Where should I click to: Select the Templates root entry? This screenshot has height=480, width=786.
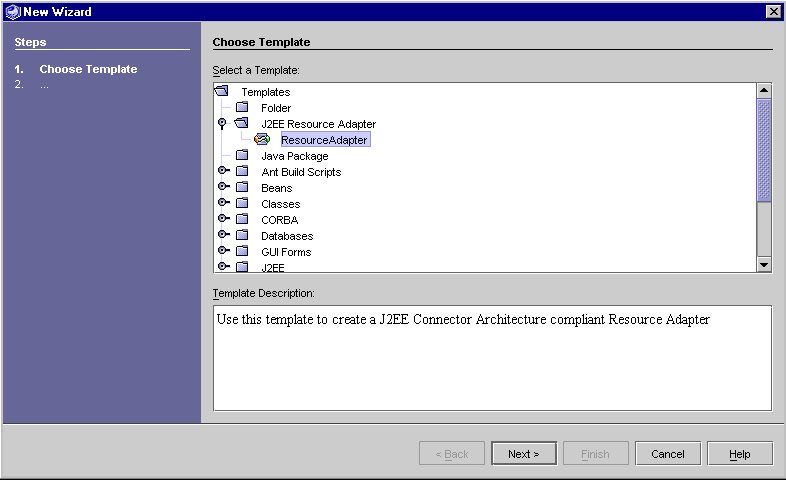(x=266, y=92)
